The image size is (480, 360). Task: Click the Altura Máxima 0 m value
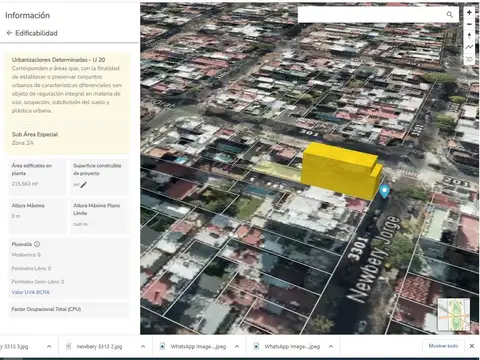tap(16, 216)
